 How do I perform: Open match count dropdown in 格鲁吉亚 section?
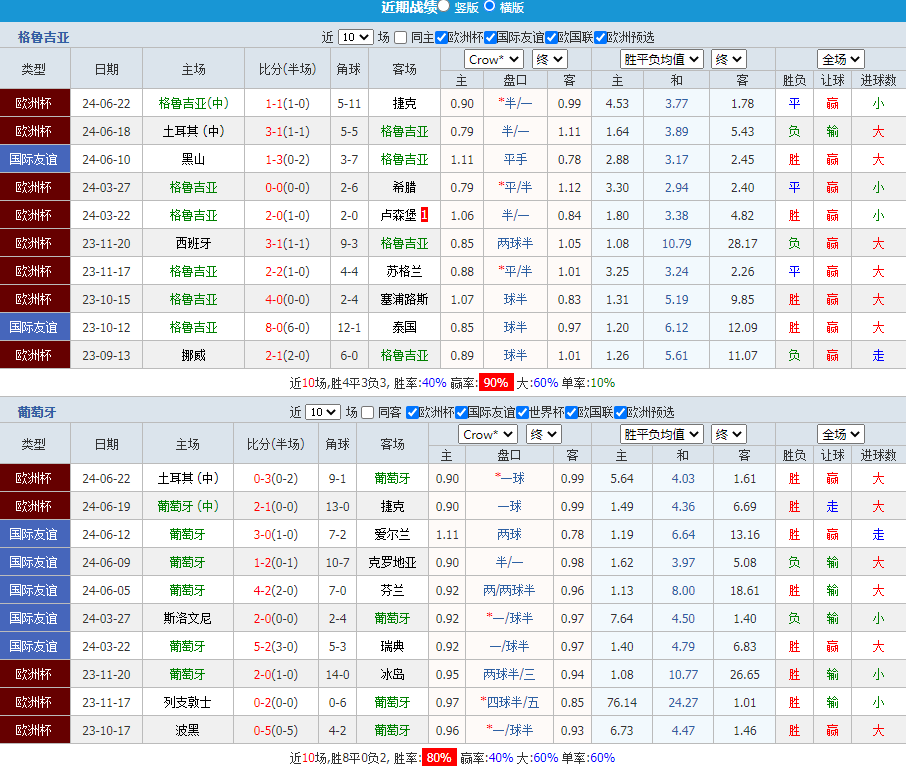point(355,38)
